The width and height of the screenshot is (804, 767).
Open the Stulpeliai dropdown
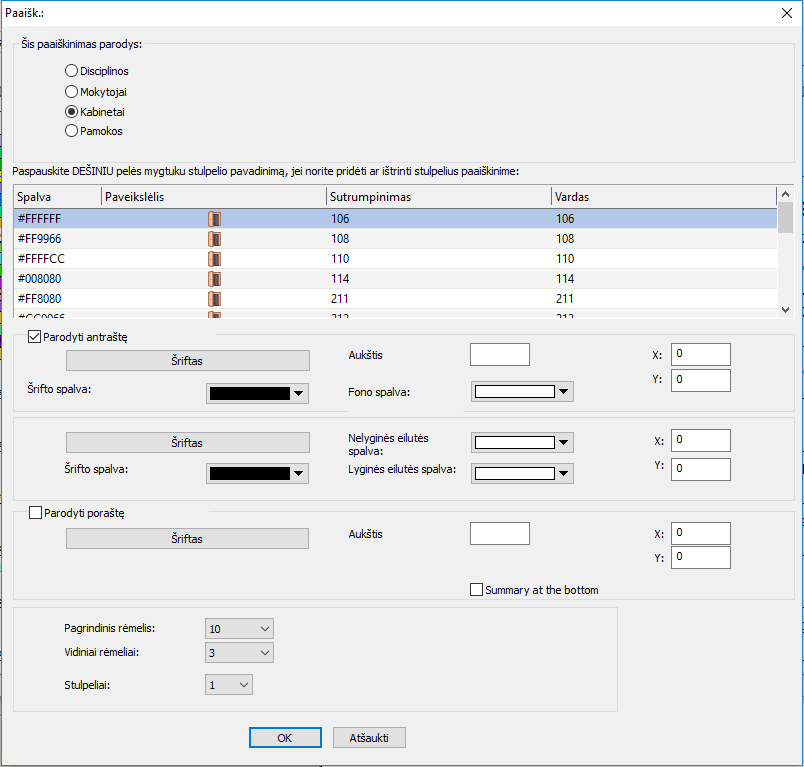228,685
